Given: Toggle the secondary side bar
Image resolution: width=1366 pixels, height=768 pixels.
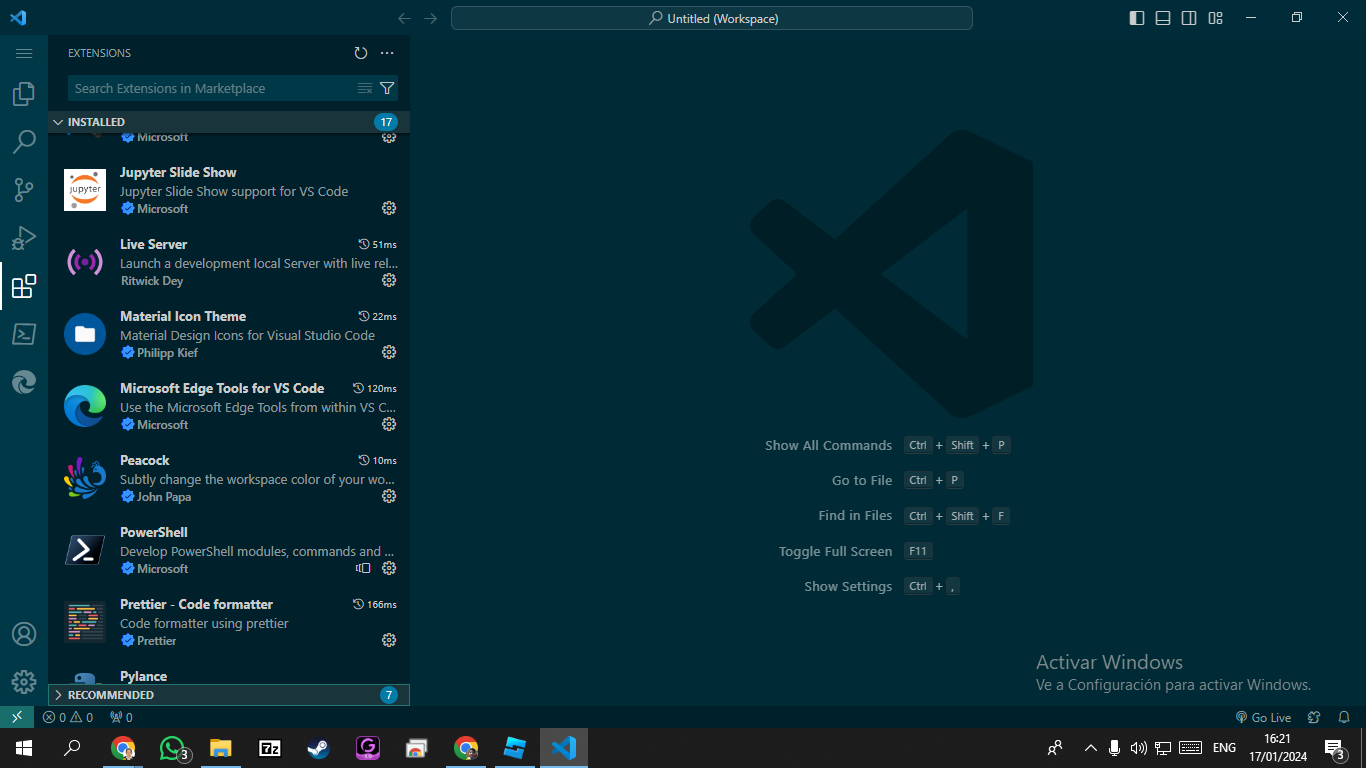Looking at the screenshot, I should pos(1189,18).
